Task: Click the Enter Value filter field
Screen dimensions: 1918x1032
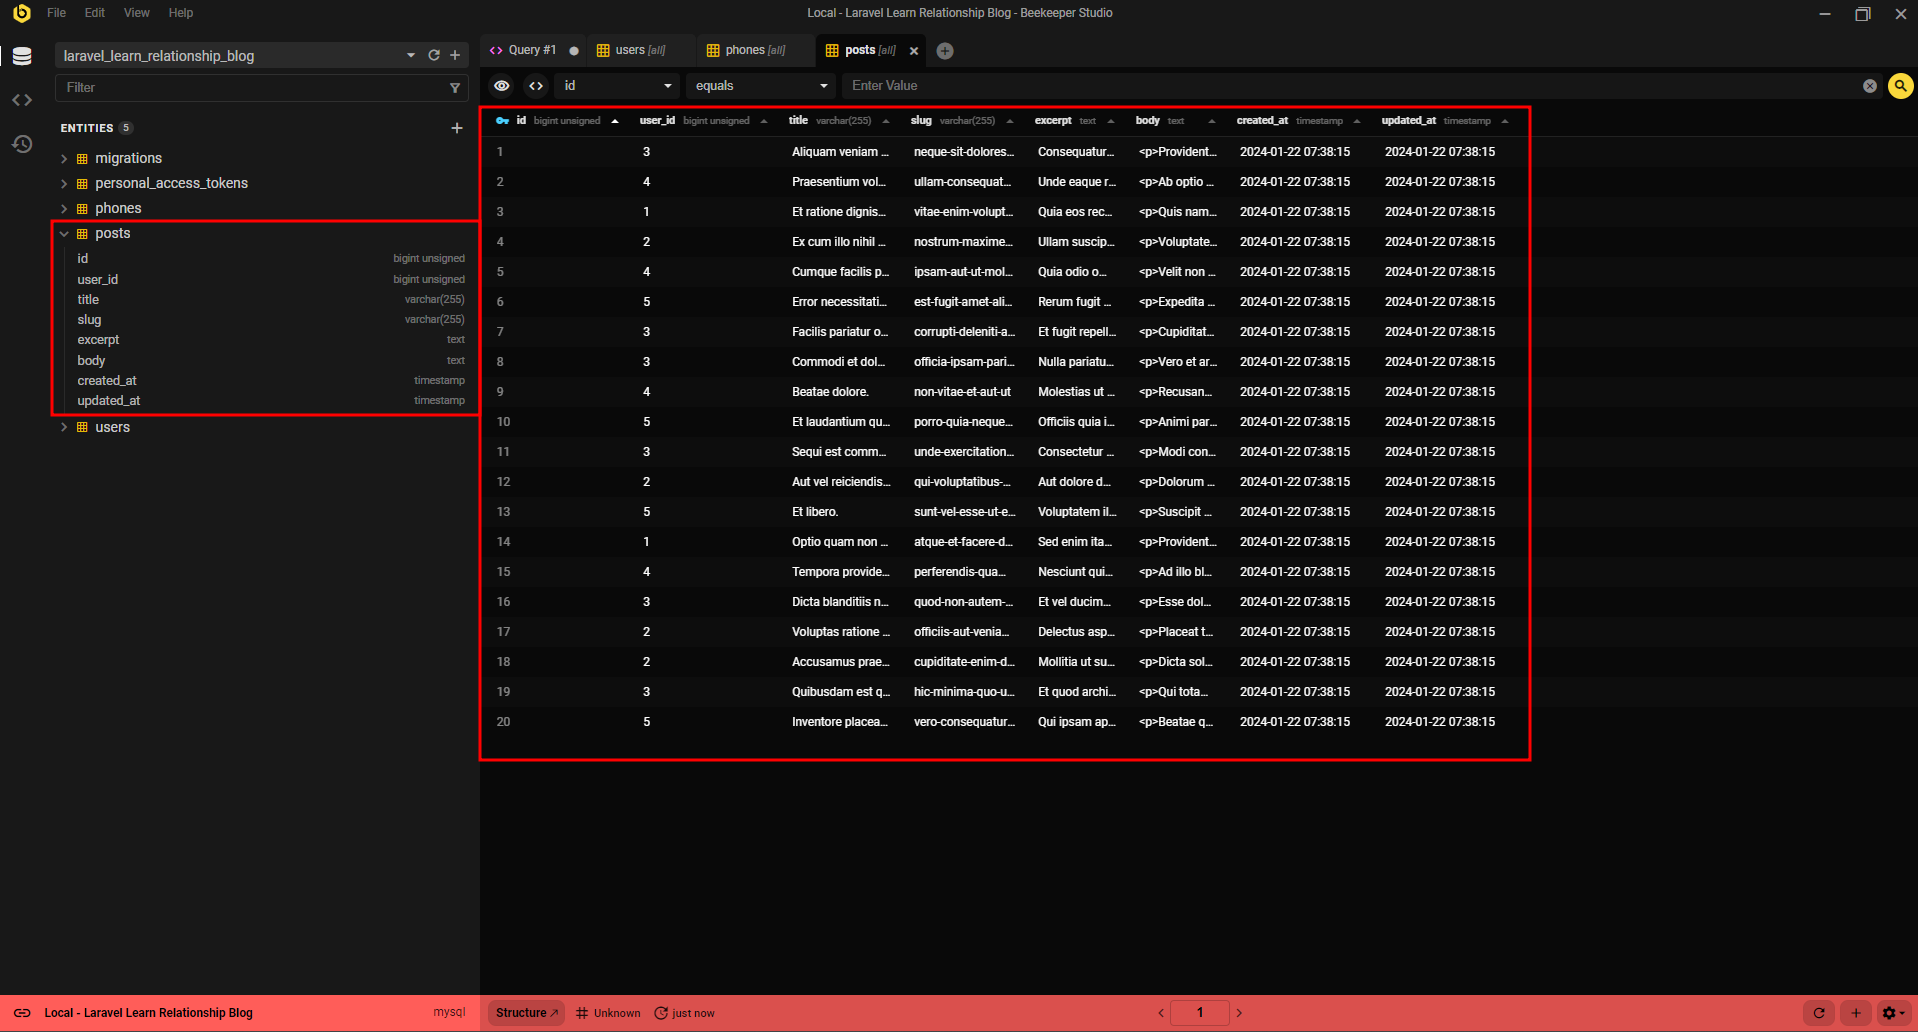Action: (1350, 86)
